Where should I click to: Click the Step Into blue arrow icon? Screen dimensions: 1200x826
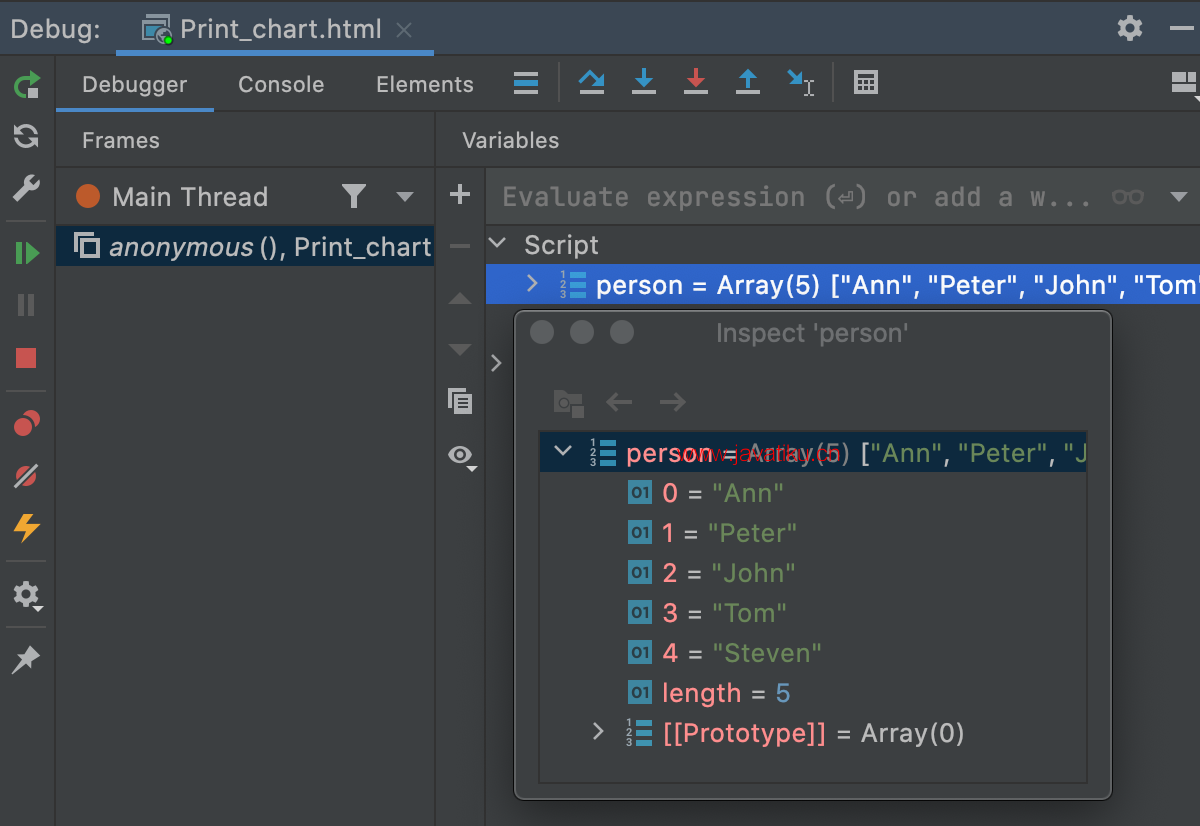pos(644,83)
